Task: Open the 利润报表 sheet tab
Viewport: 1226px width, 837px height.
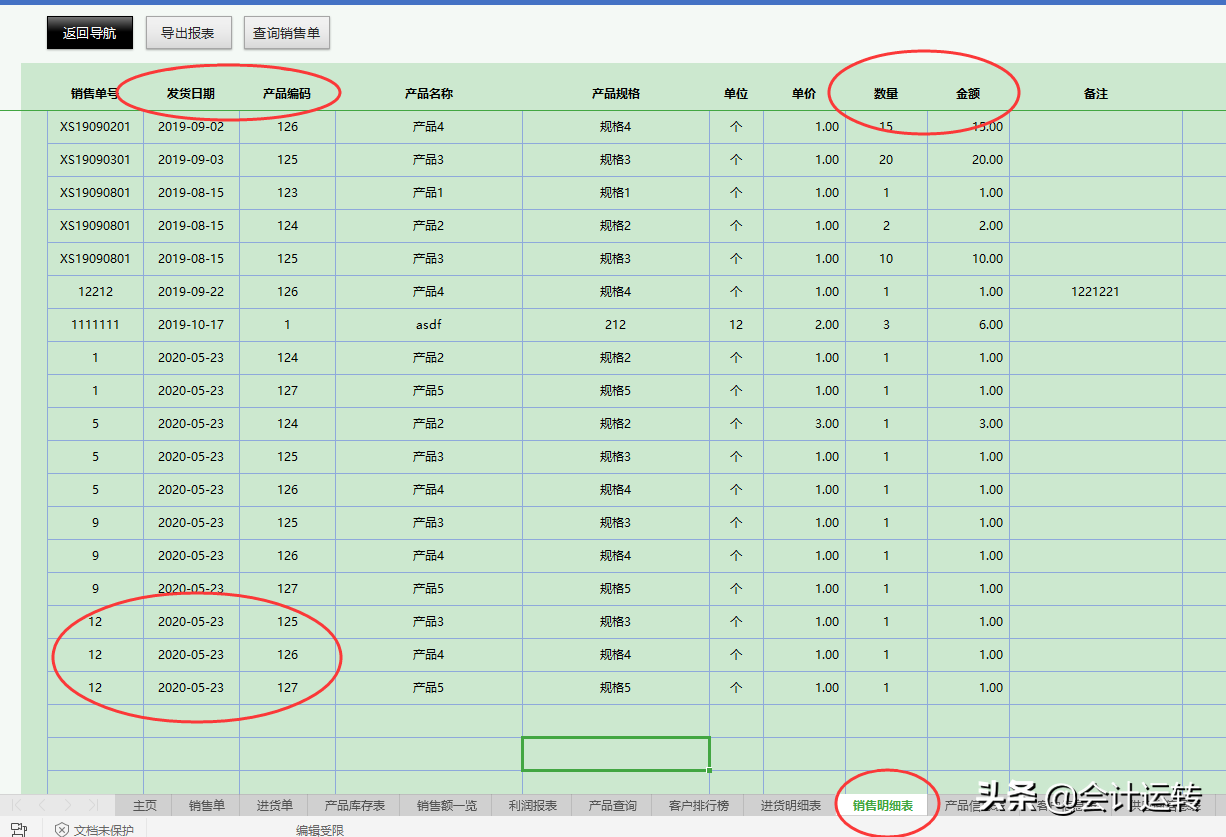Action: click(532, 805)
